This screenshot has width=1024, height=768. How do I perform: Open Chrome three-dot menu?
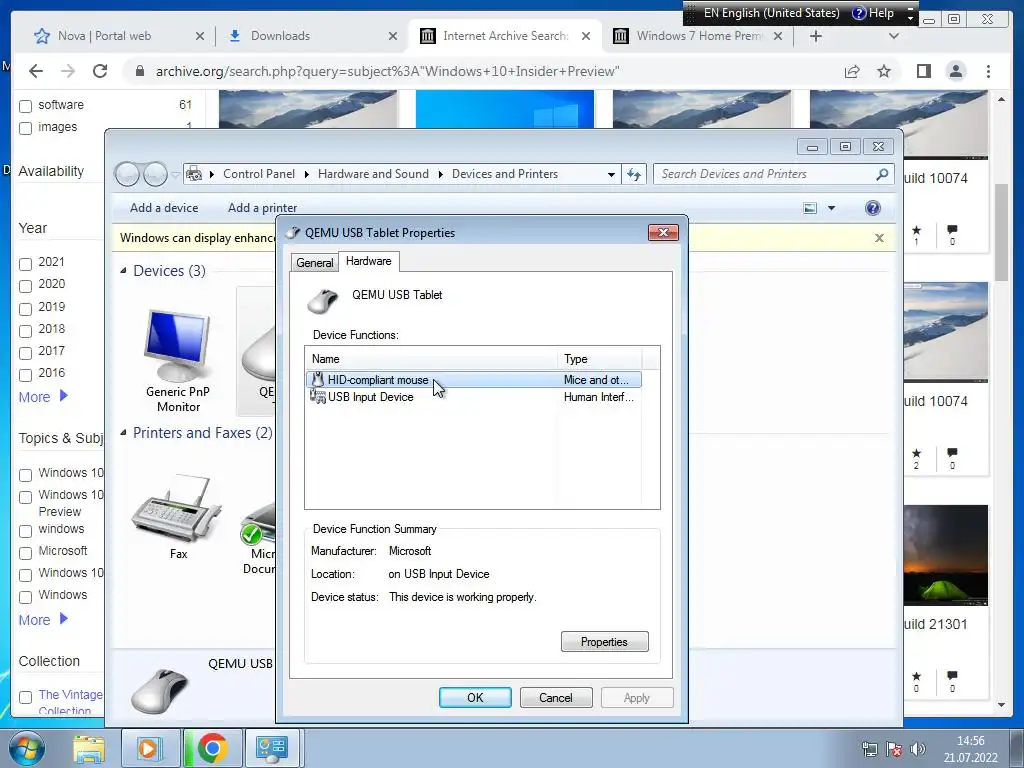[988, 71]
